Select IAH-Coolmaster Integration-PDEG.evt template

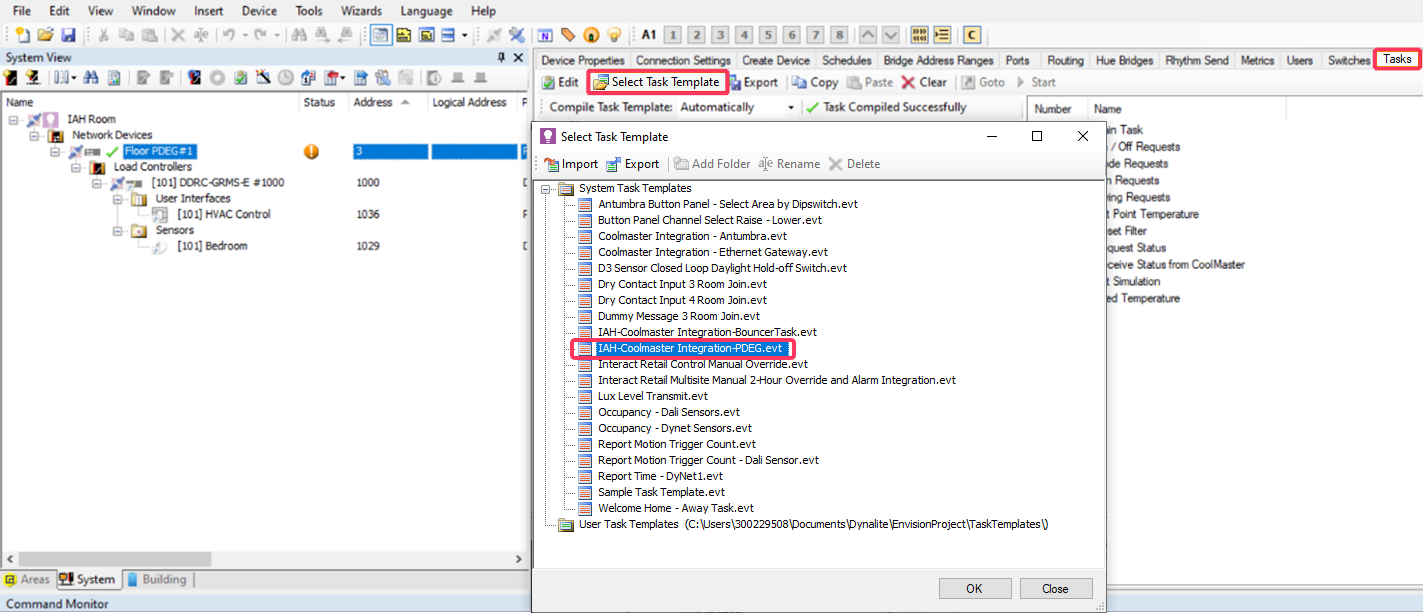[x=692, y=348]
